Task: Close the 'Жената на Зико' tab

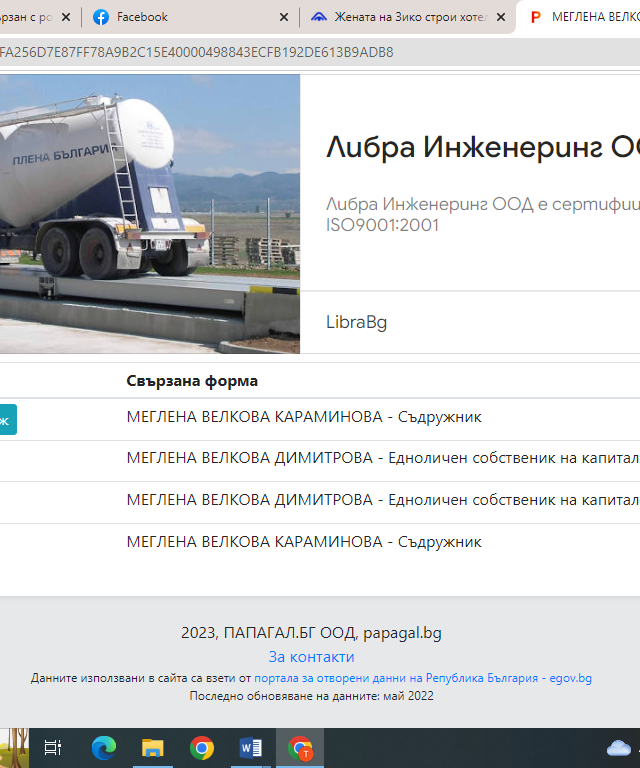Action: (501, 17)
